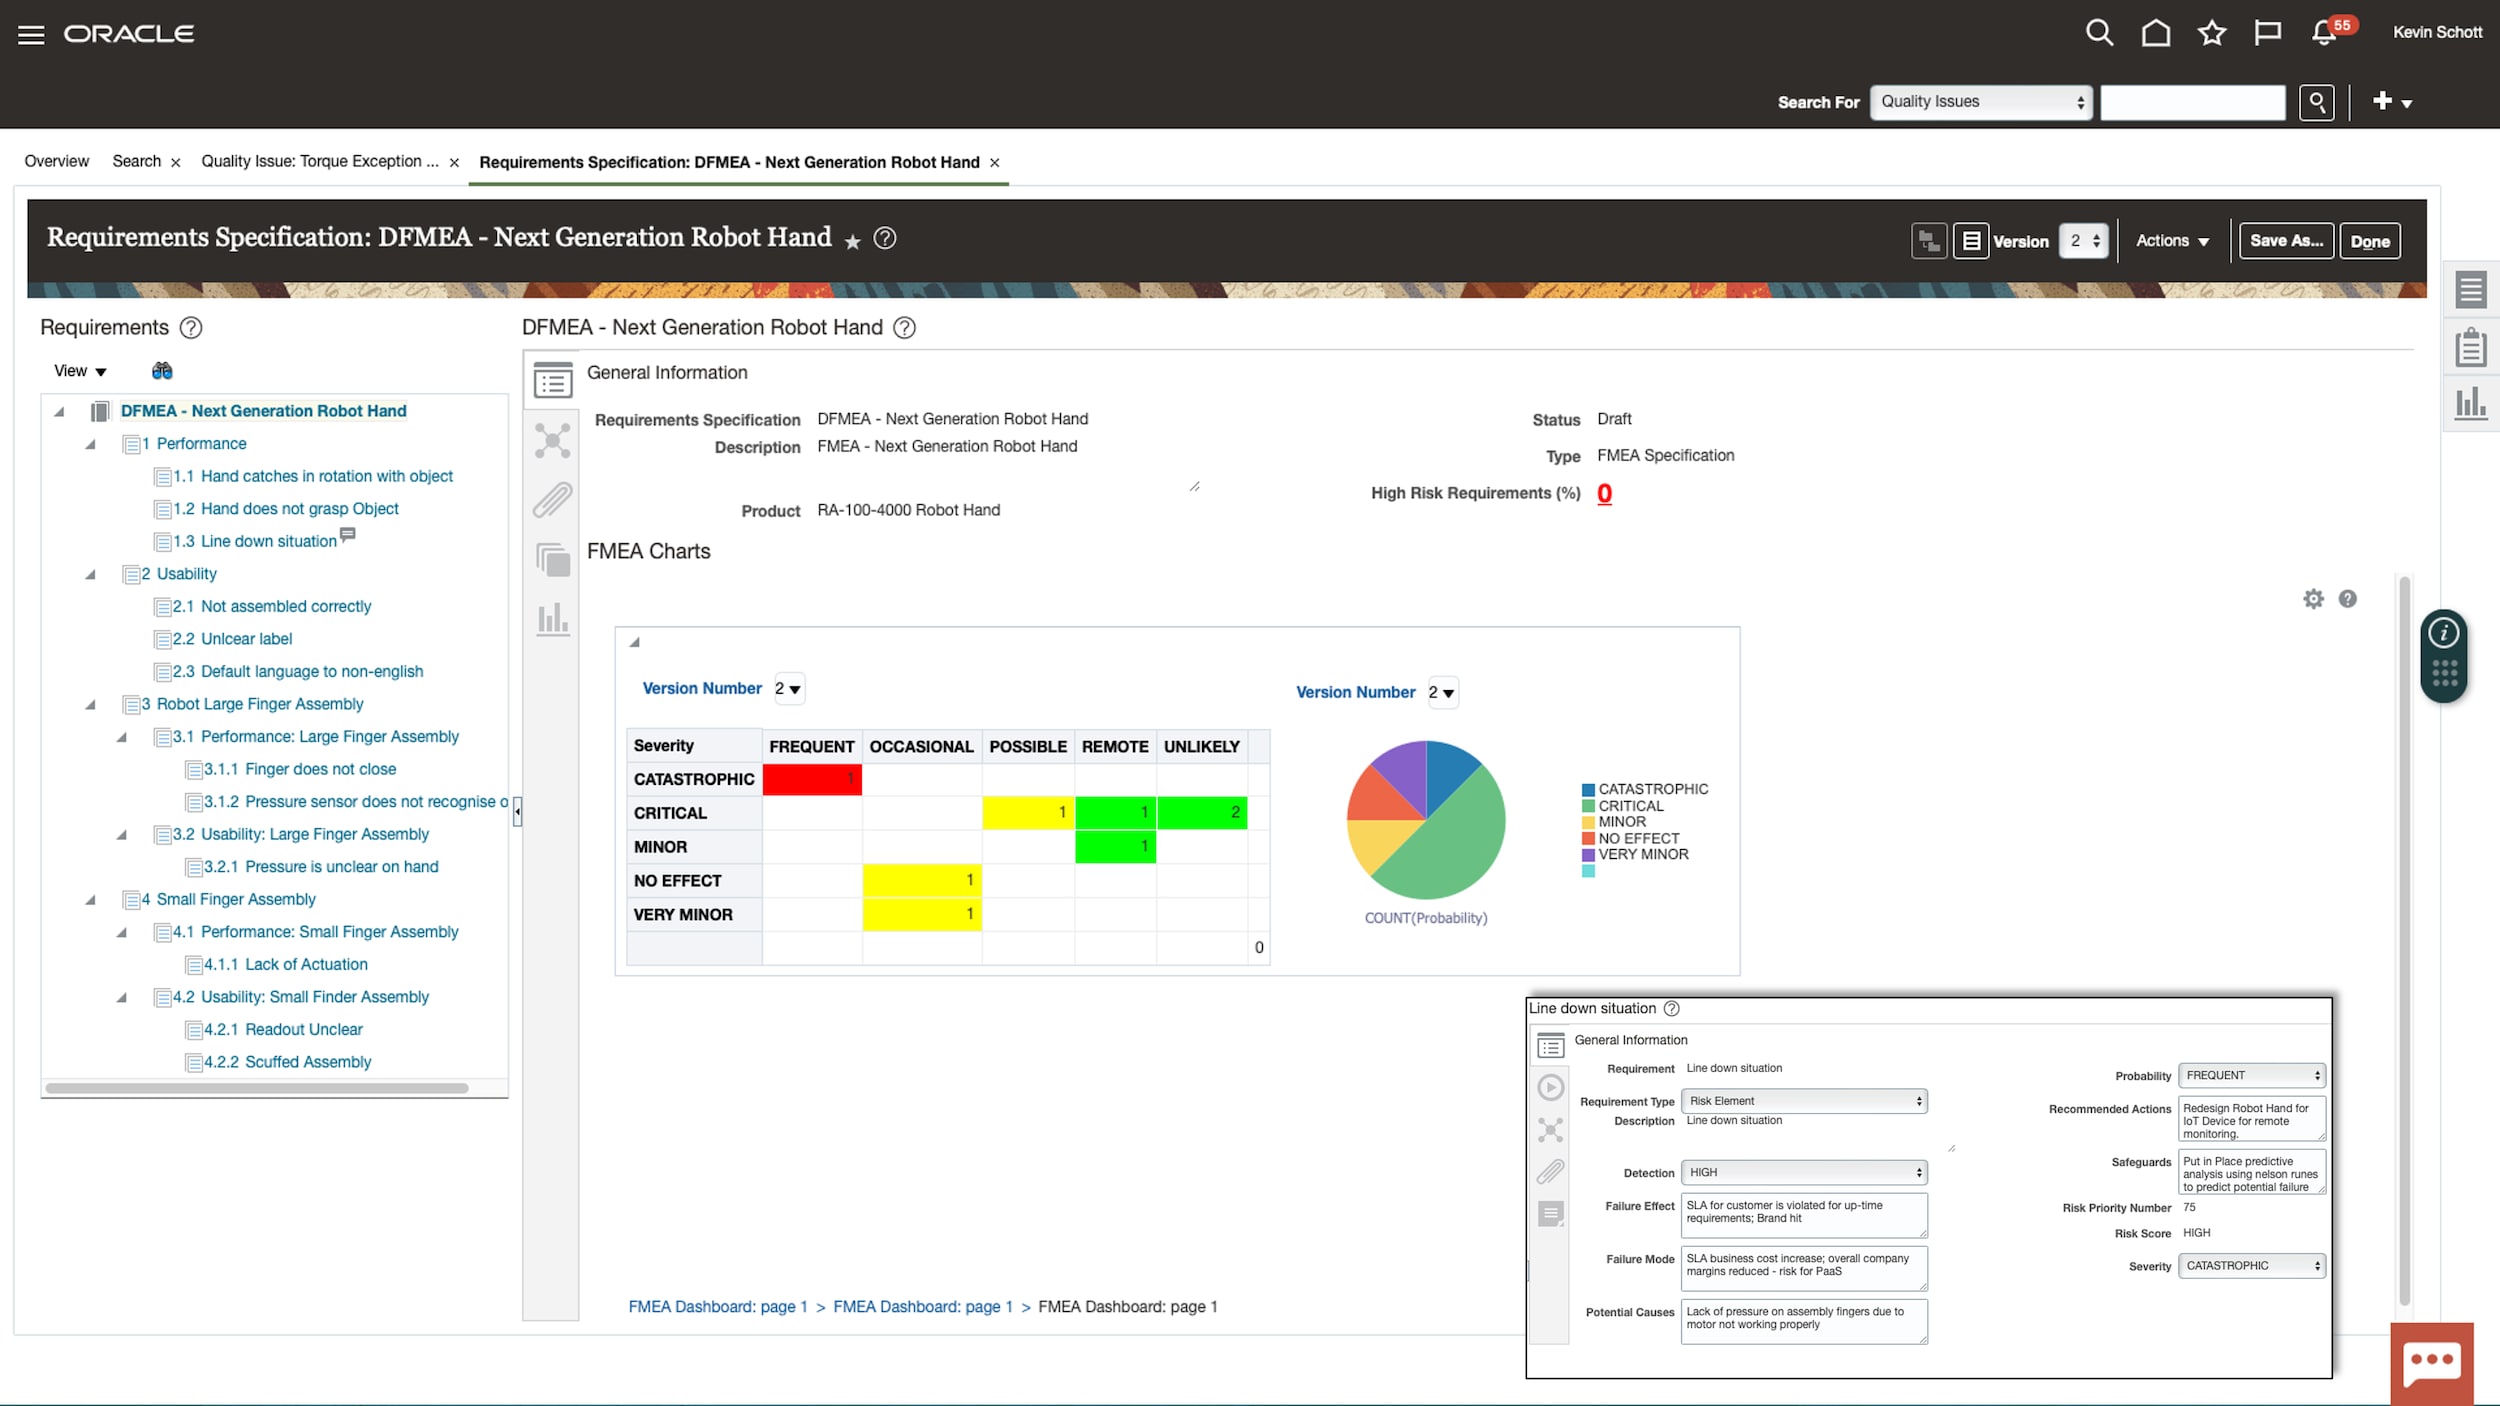This screenshot has height=1406, width=2500.
Task: Switch to the Quality Issue: Torque Exception tab
Action: (318, 161)
